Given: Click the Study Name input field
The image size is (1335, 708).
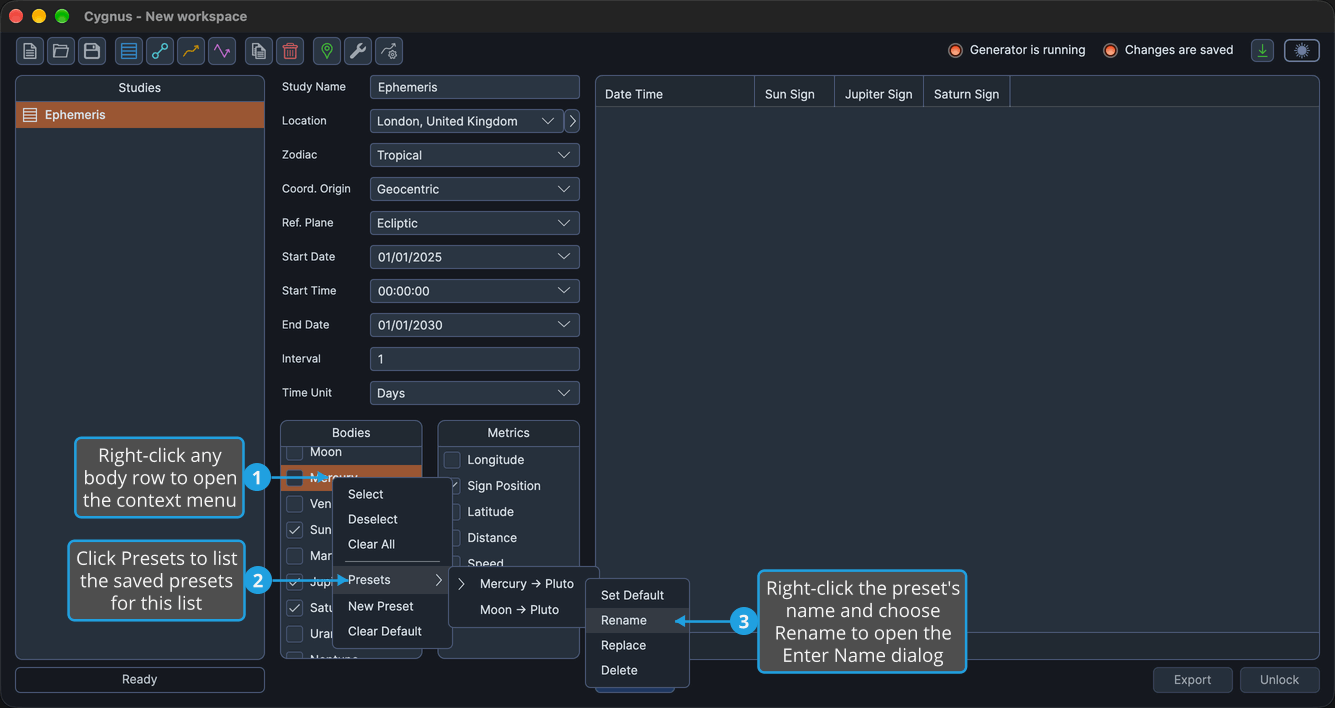Looking at the screenshot, I should (x=475, y=87).
